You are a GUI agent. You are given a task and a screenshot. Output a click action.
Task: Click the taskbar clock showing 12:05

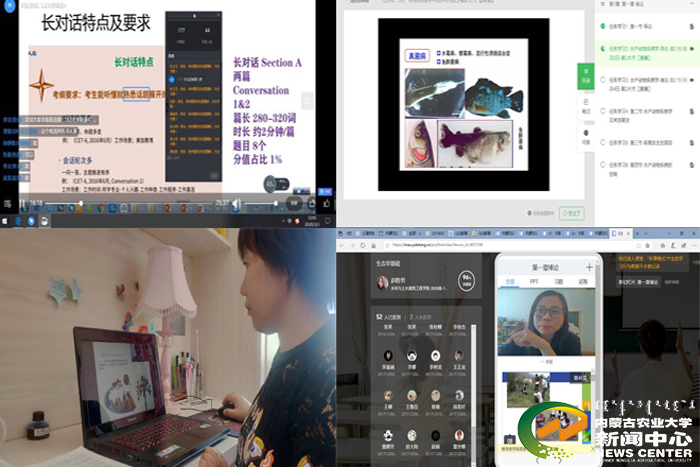311,221
